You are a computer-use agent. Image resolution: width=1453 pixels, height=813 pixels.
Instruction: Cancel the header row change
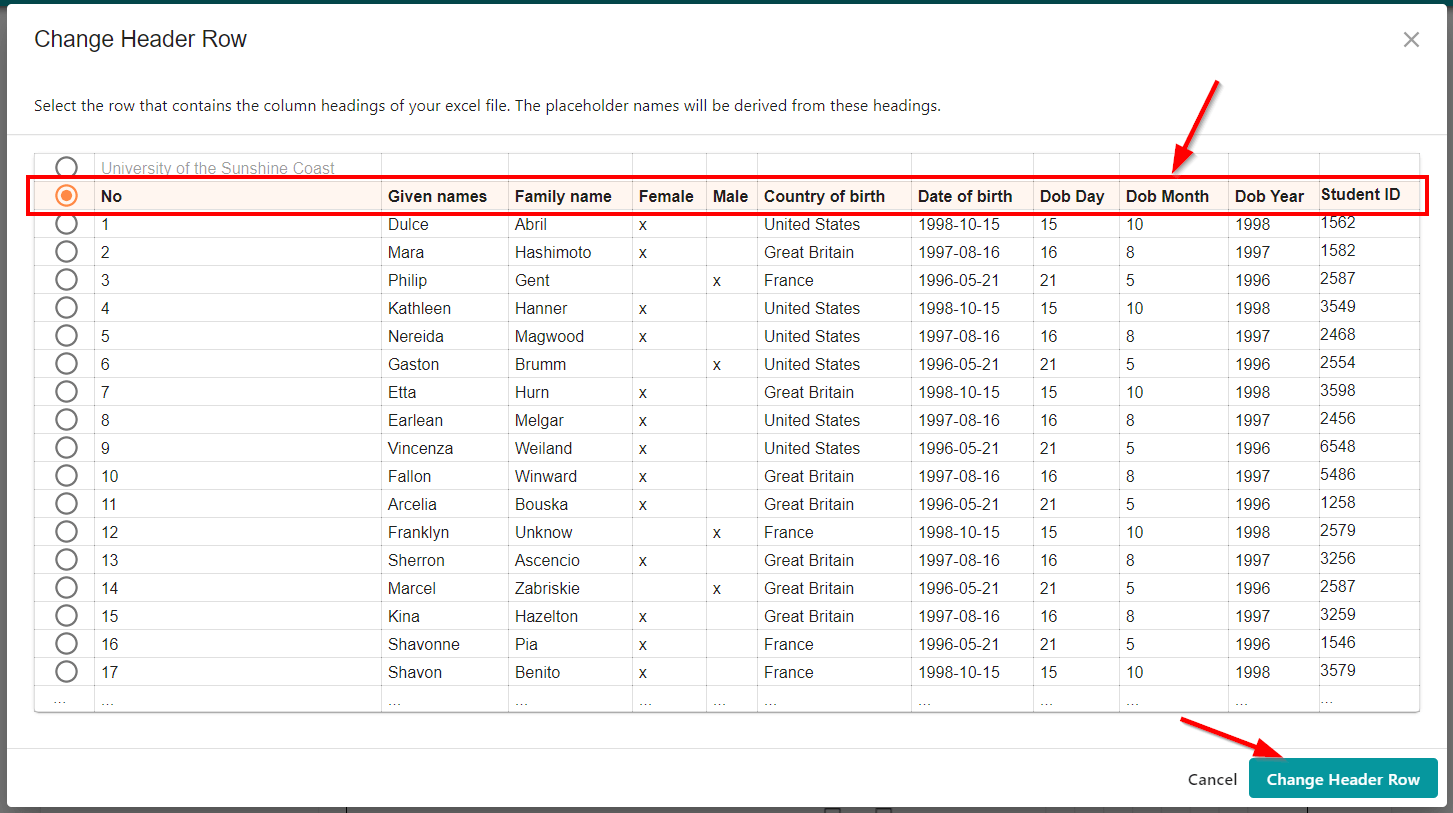click(1212, 779)
